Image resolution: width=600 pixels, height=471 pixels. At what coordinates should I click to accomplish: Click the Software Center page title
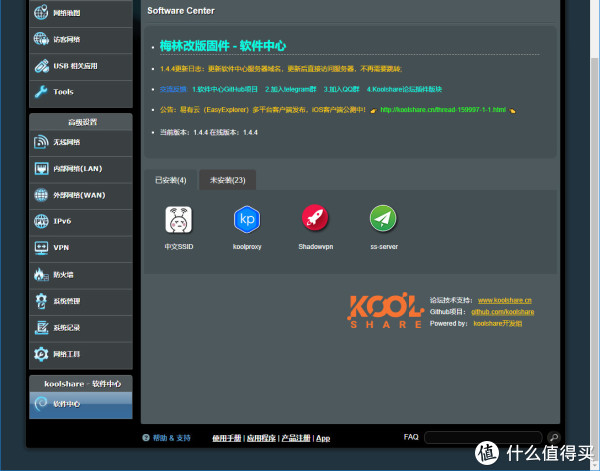tap(181, 11)
